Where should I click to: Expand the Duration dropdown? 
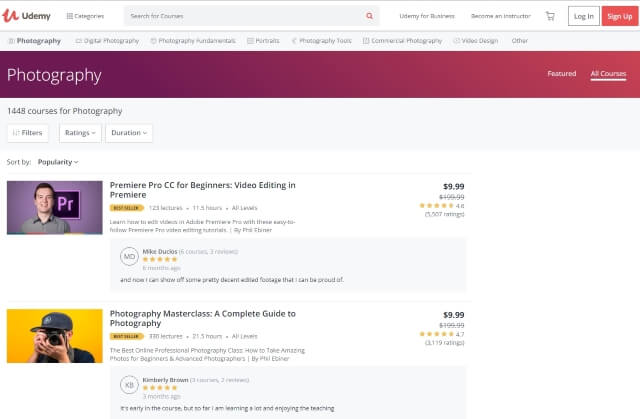click(x=129, y=133)
